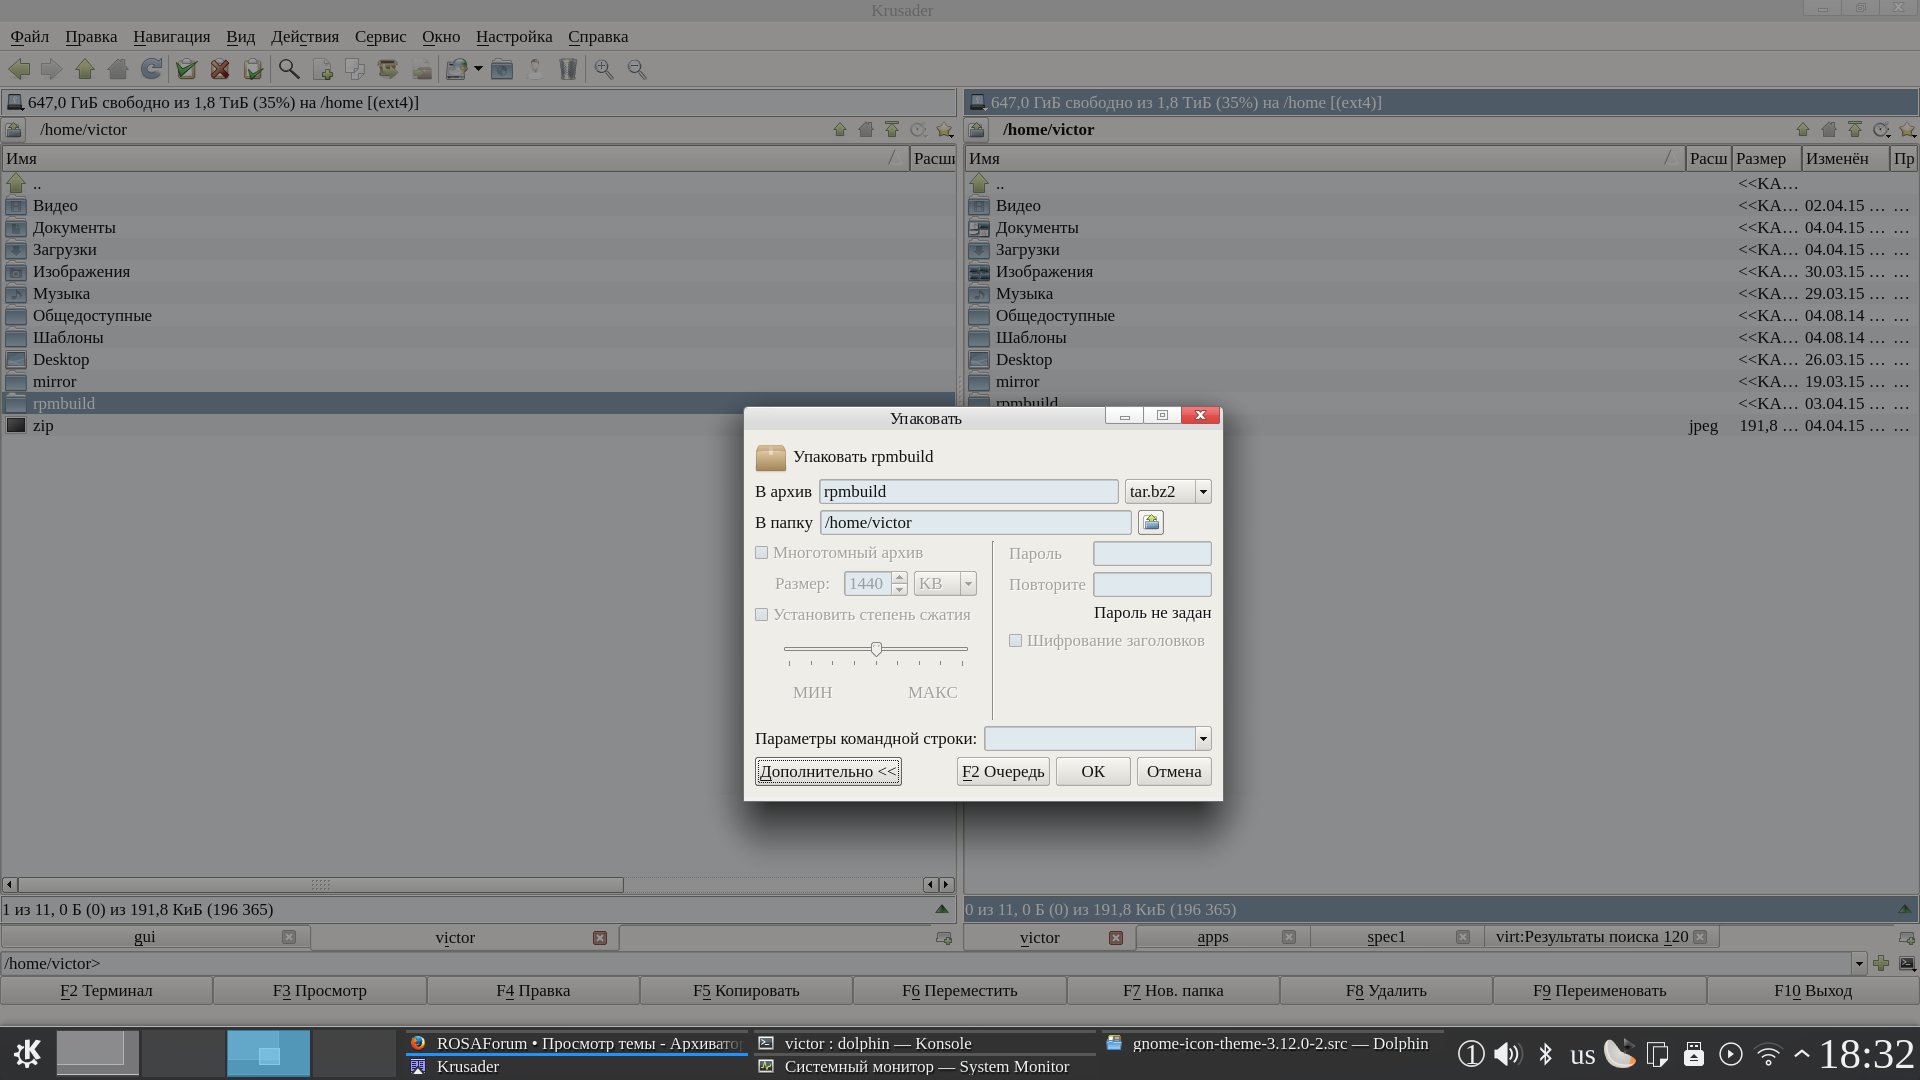Click the browse folder icon next to destination
This screenshot has height=1080, width=1920.
tap(1151, 522)
